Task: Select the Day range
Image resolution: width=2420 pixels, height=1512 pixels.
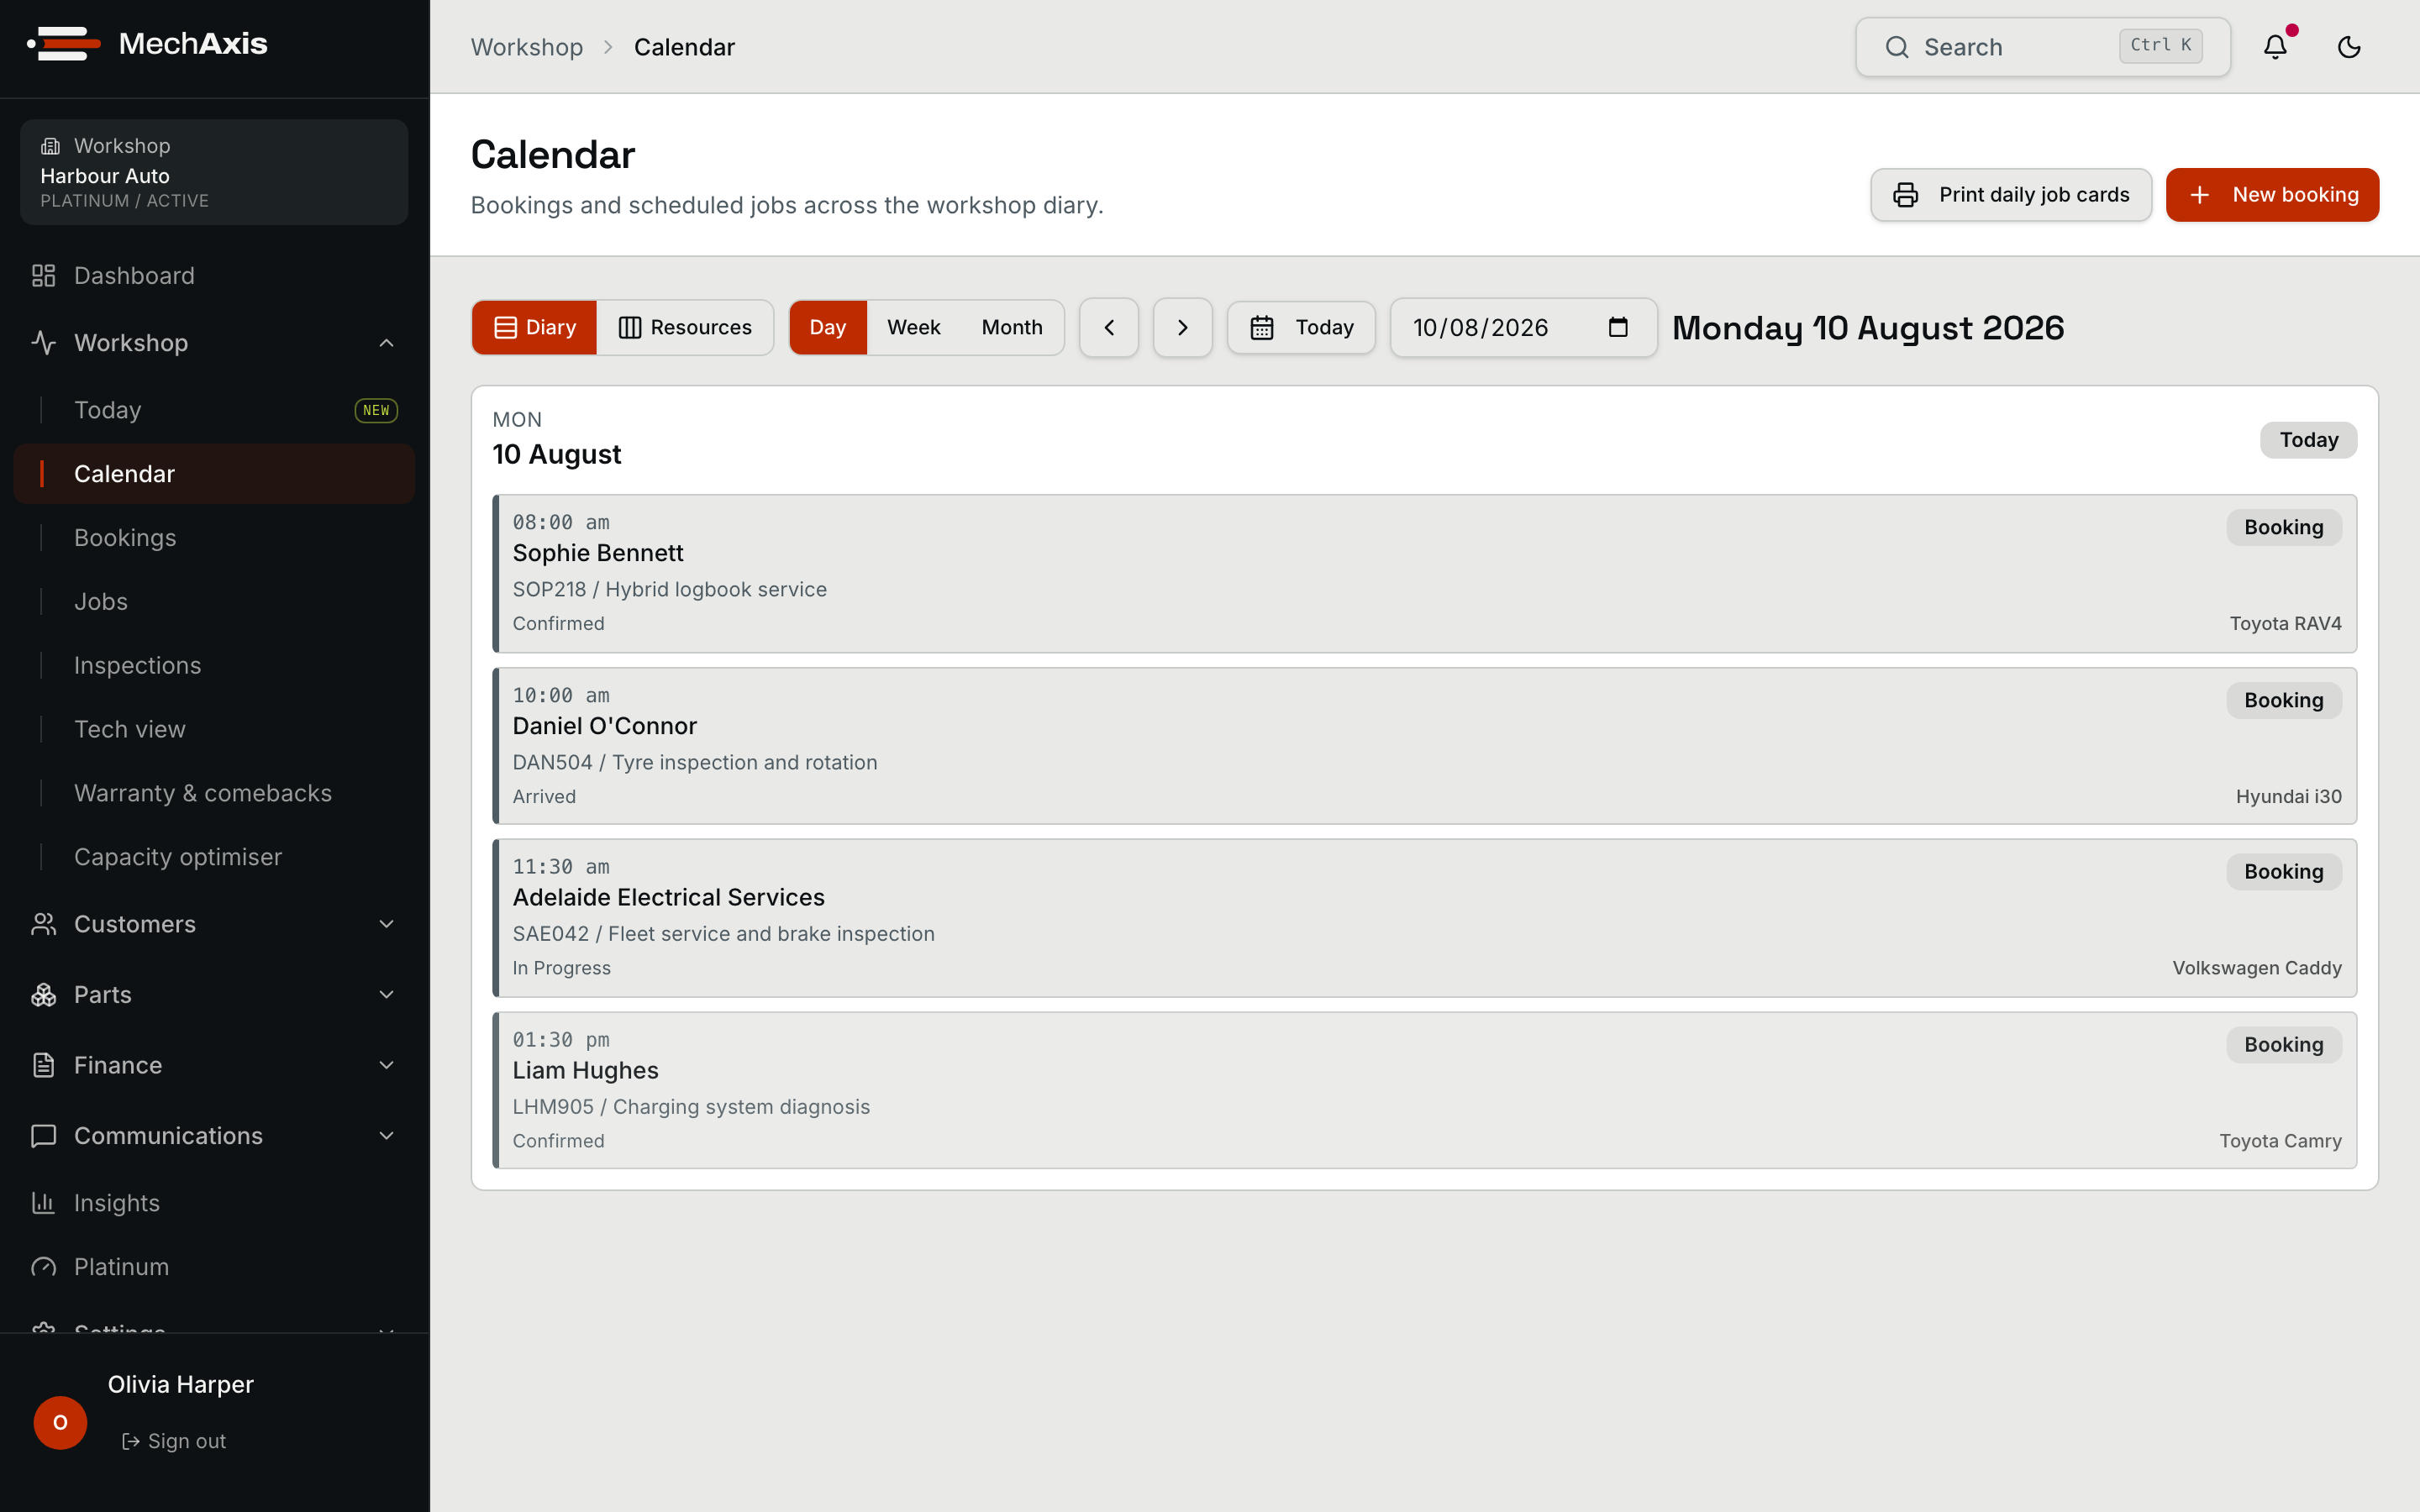Action: [x=828, y=327]
